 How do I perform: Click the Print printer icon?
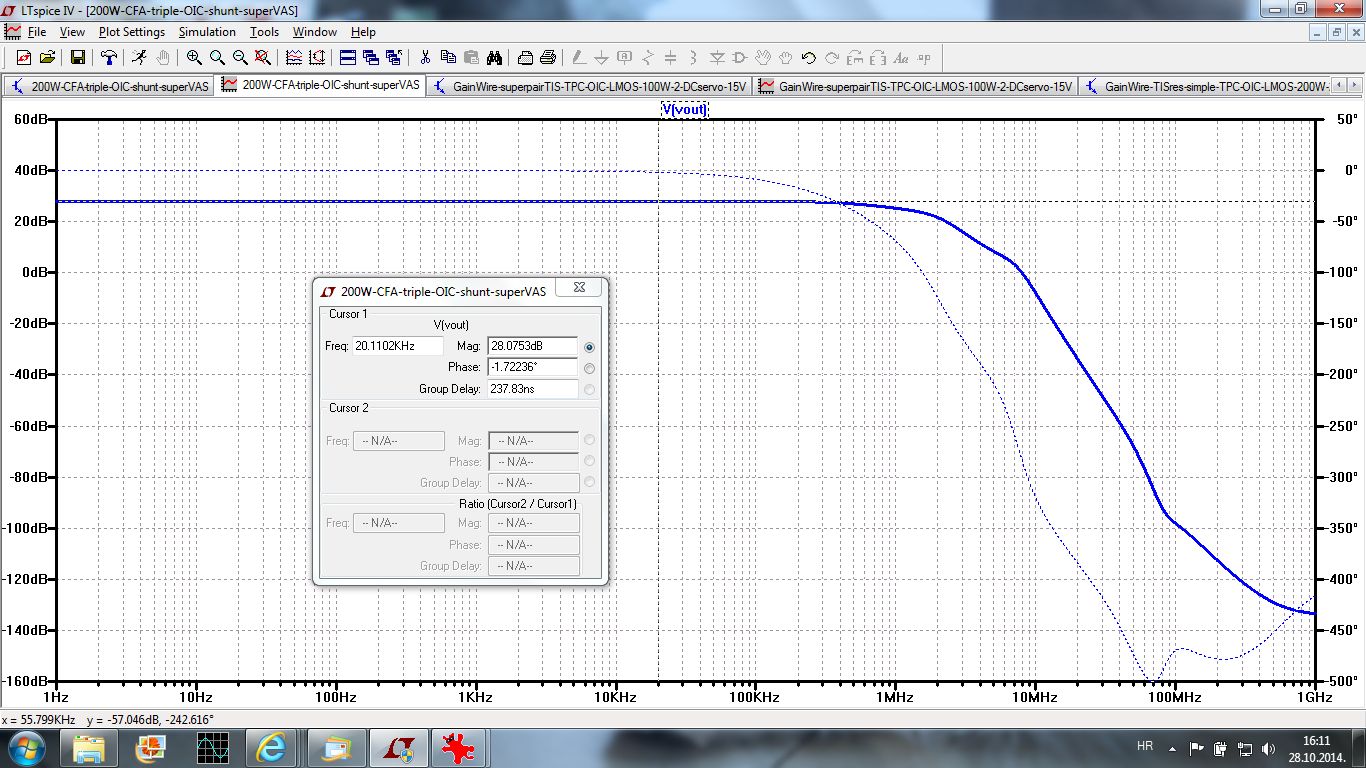pyautogui.click(x=548, y=57)
